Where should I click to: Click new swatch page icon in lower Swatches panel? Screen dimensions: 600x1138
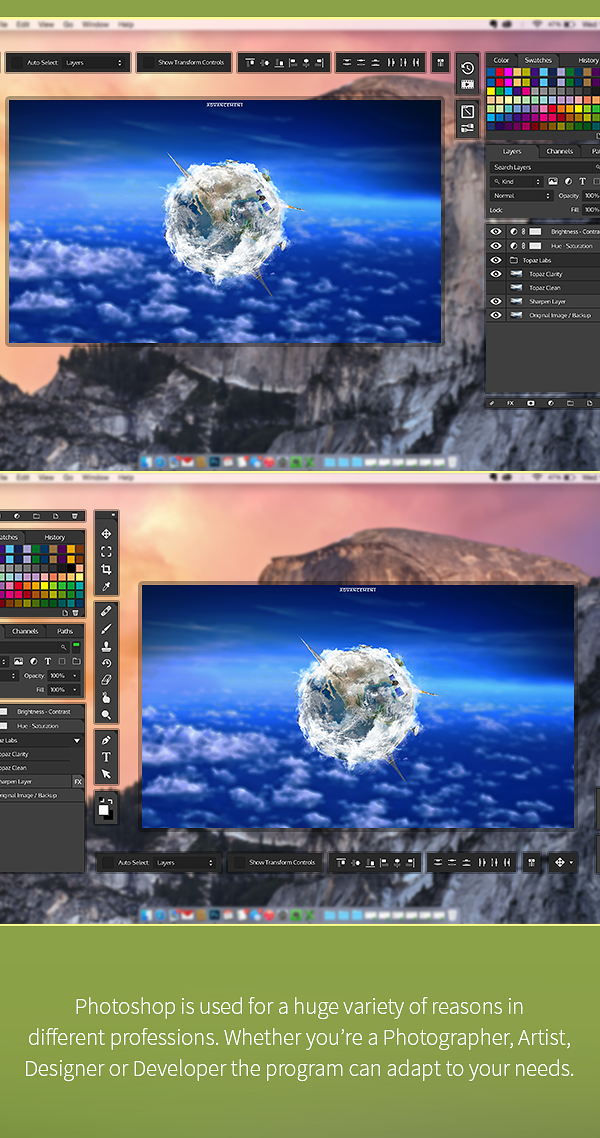click(x=65, y=613)
